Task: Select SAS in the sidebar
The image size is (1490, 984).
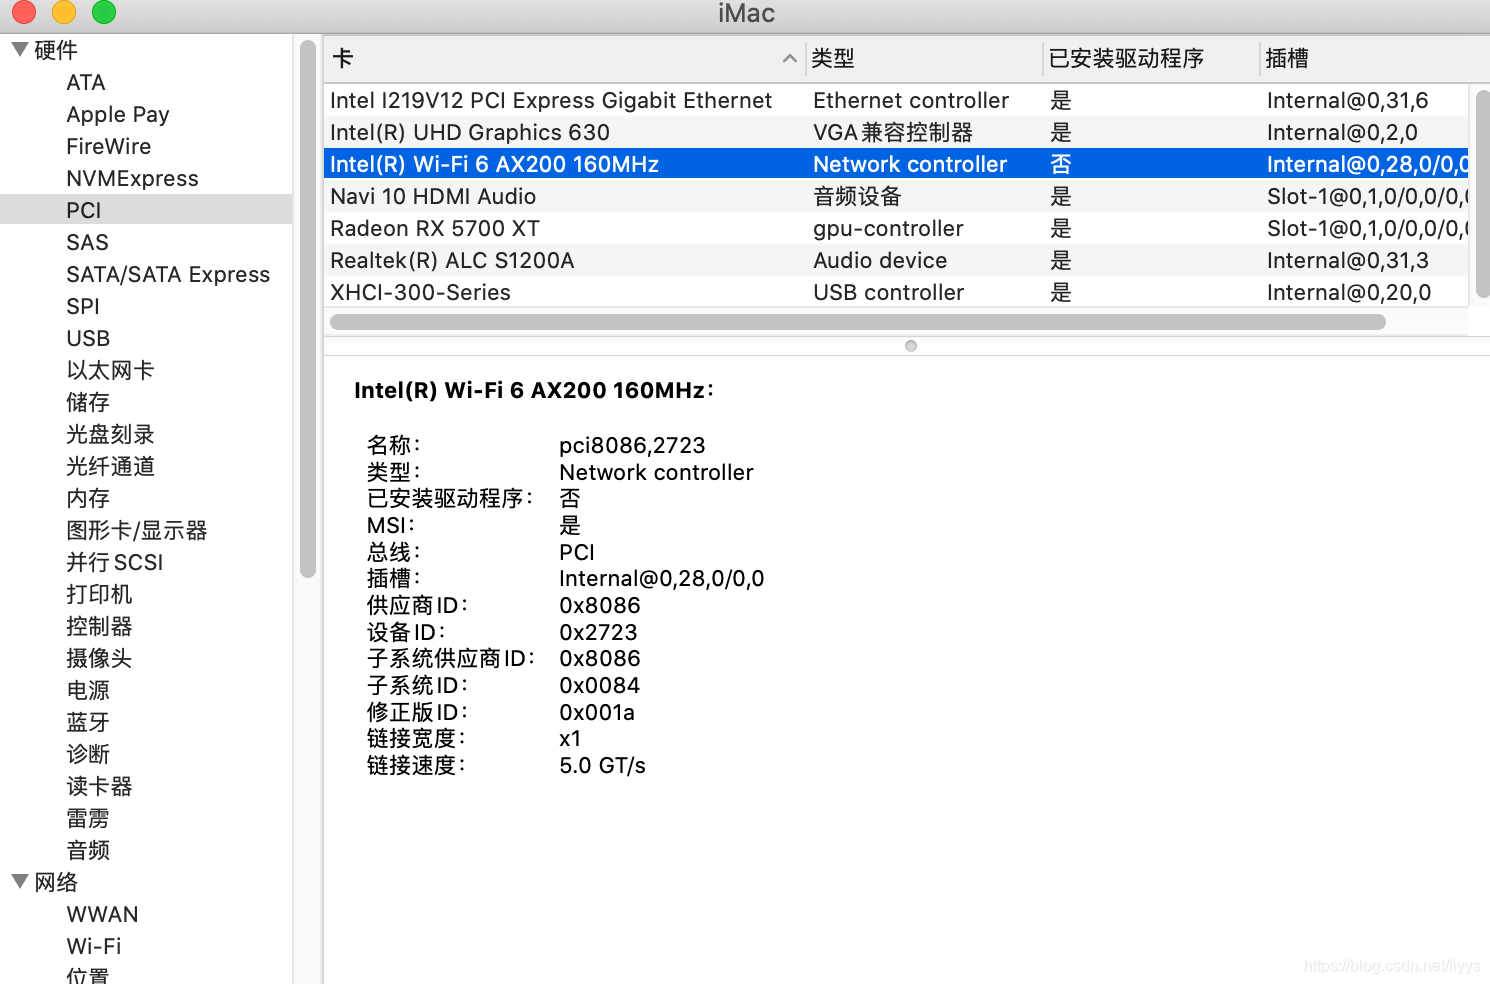Action: tap(88, 242)
